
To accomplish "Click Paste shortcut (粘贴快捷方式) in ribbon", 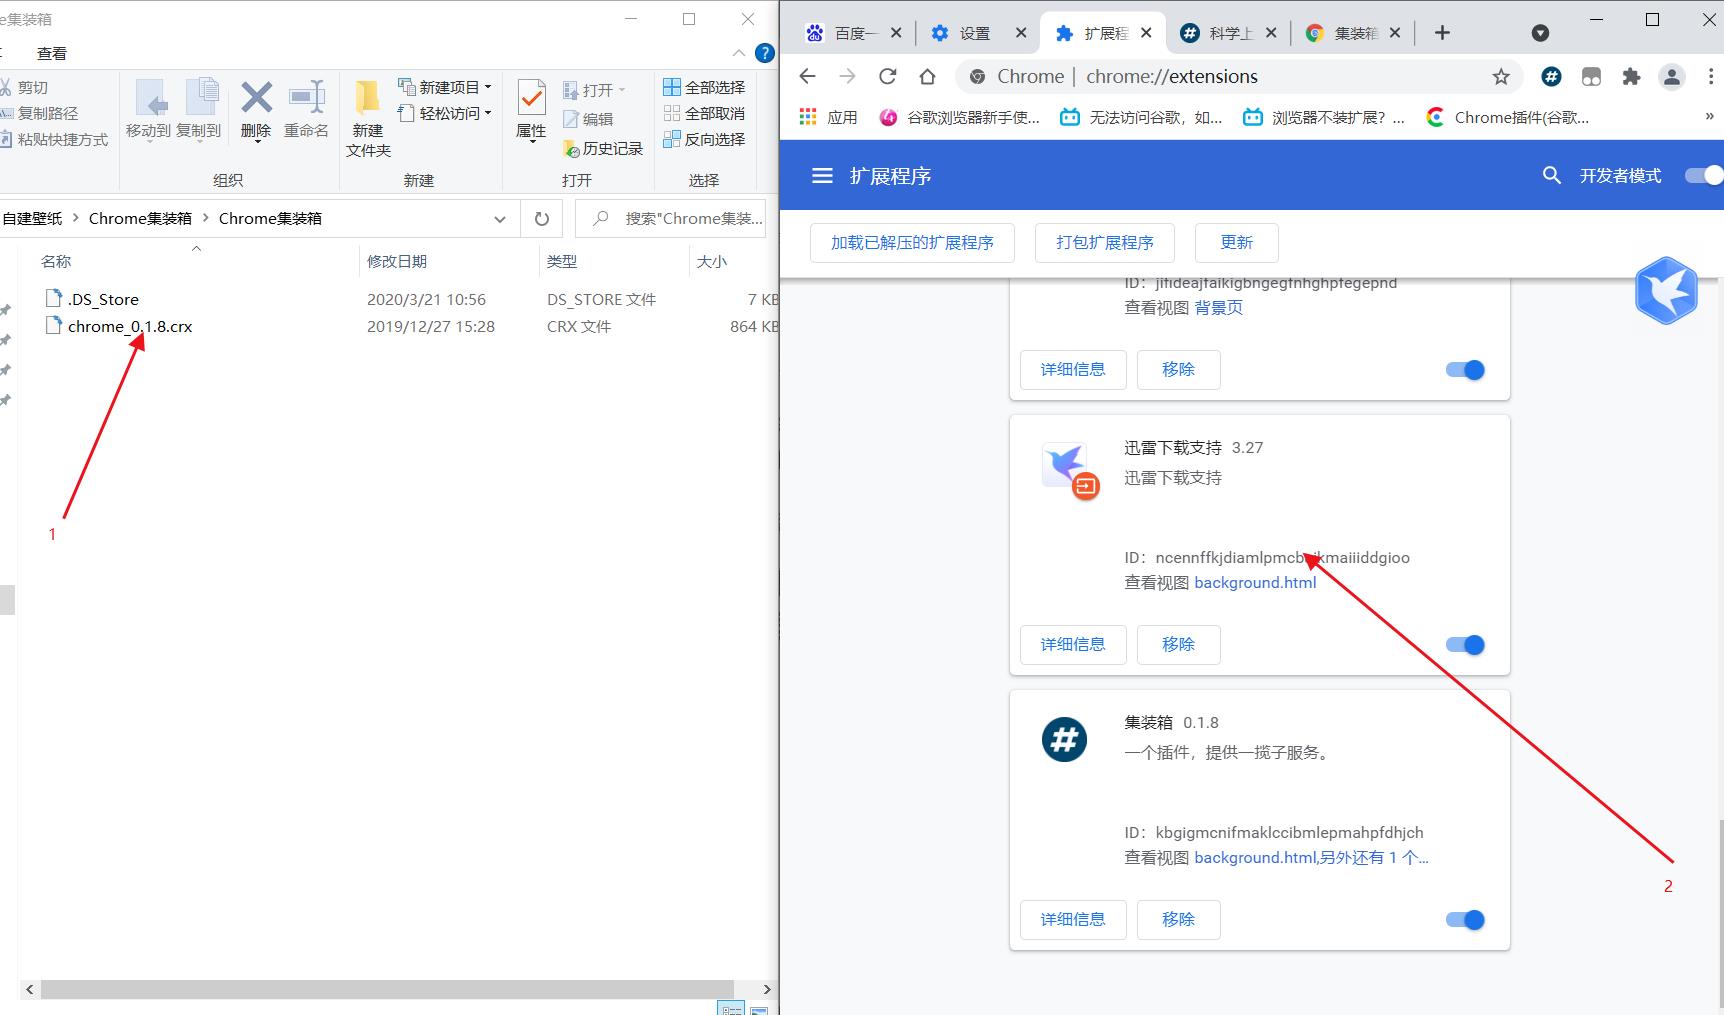I will tap(53, 139).
